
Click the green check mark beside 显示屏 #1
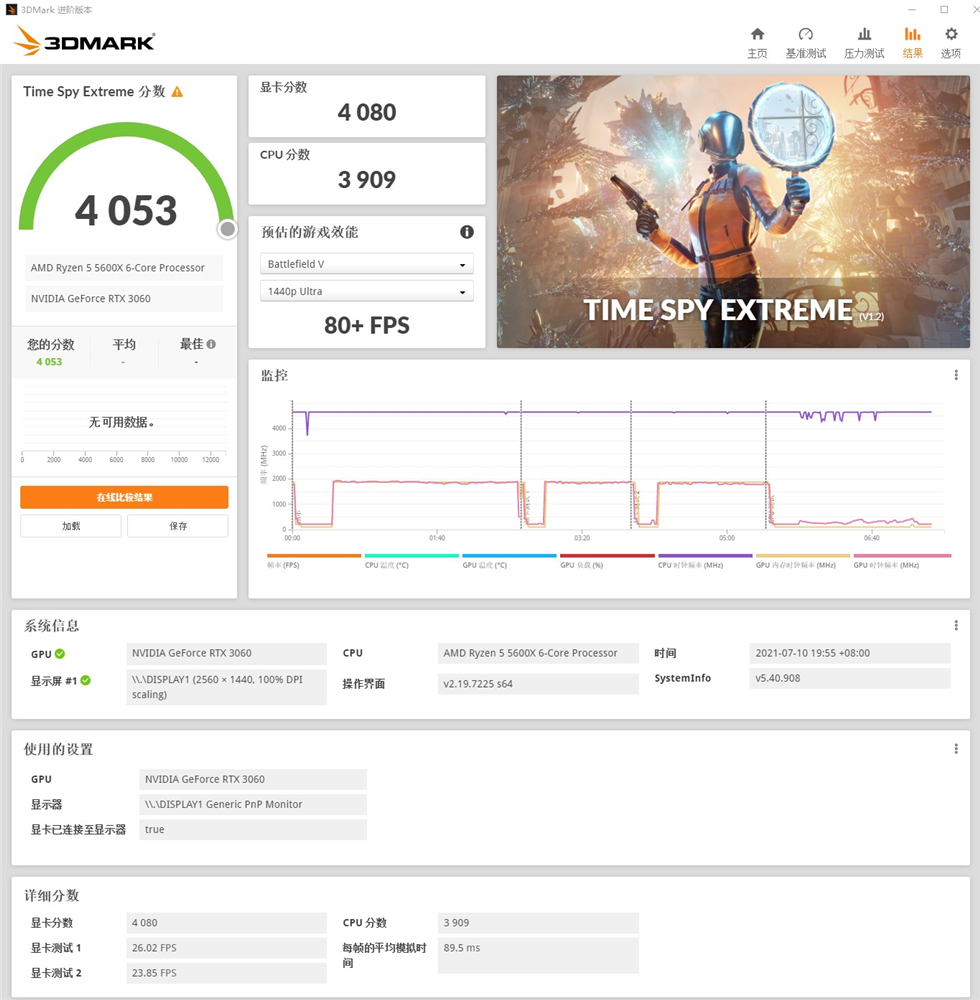(x=85, y=680)
